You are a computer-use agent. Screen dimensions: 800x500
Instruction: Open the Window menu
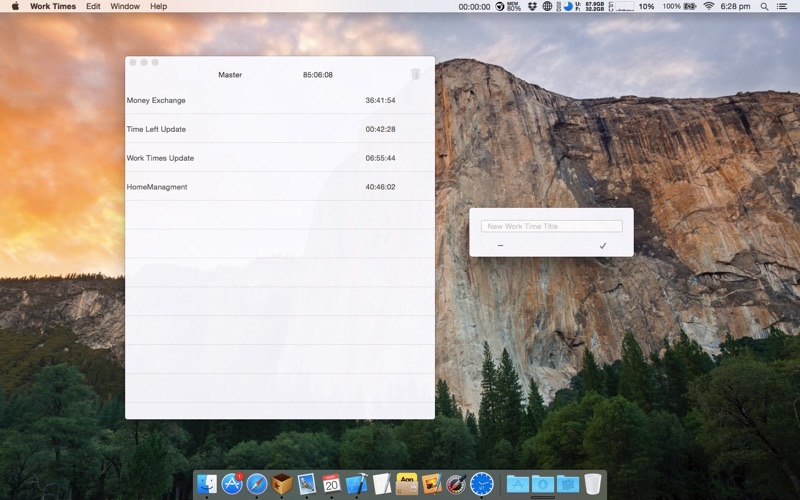click(125, 6)
